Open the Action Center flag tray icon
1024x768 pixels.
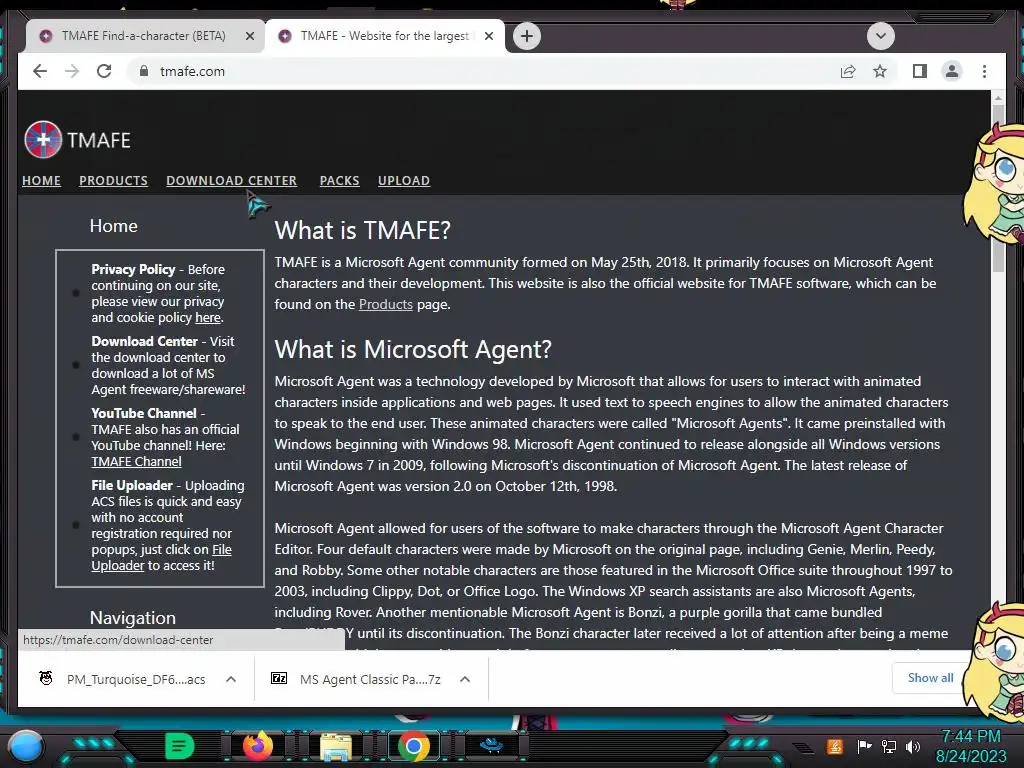(x=864, y=746)
